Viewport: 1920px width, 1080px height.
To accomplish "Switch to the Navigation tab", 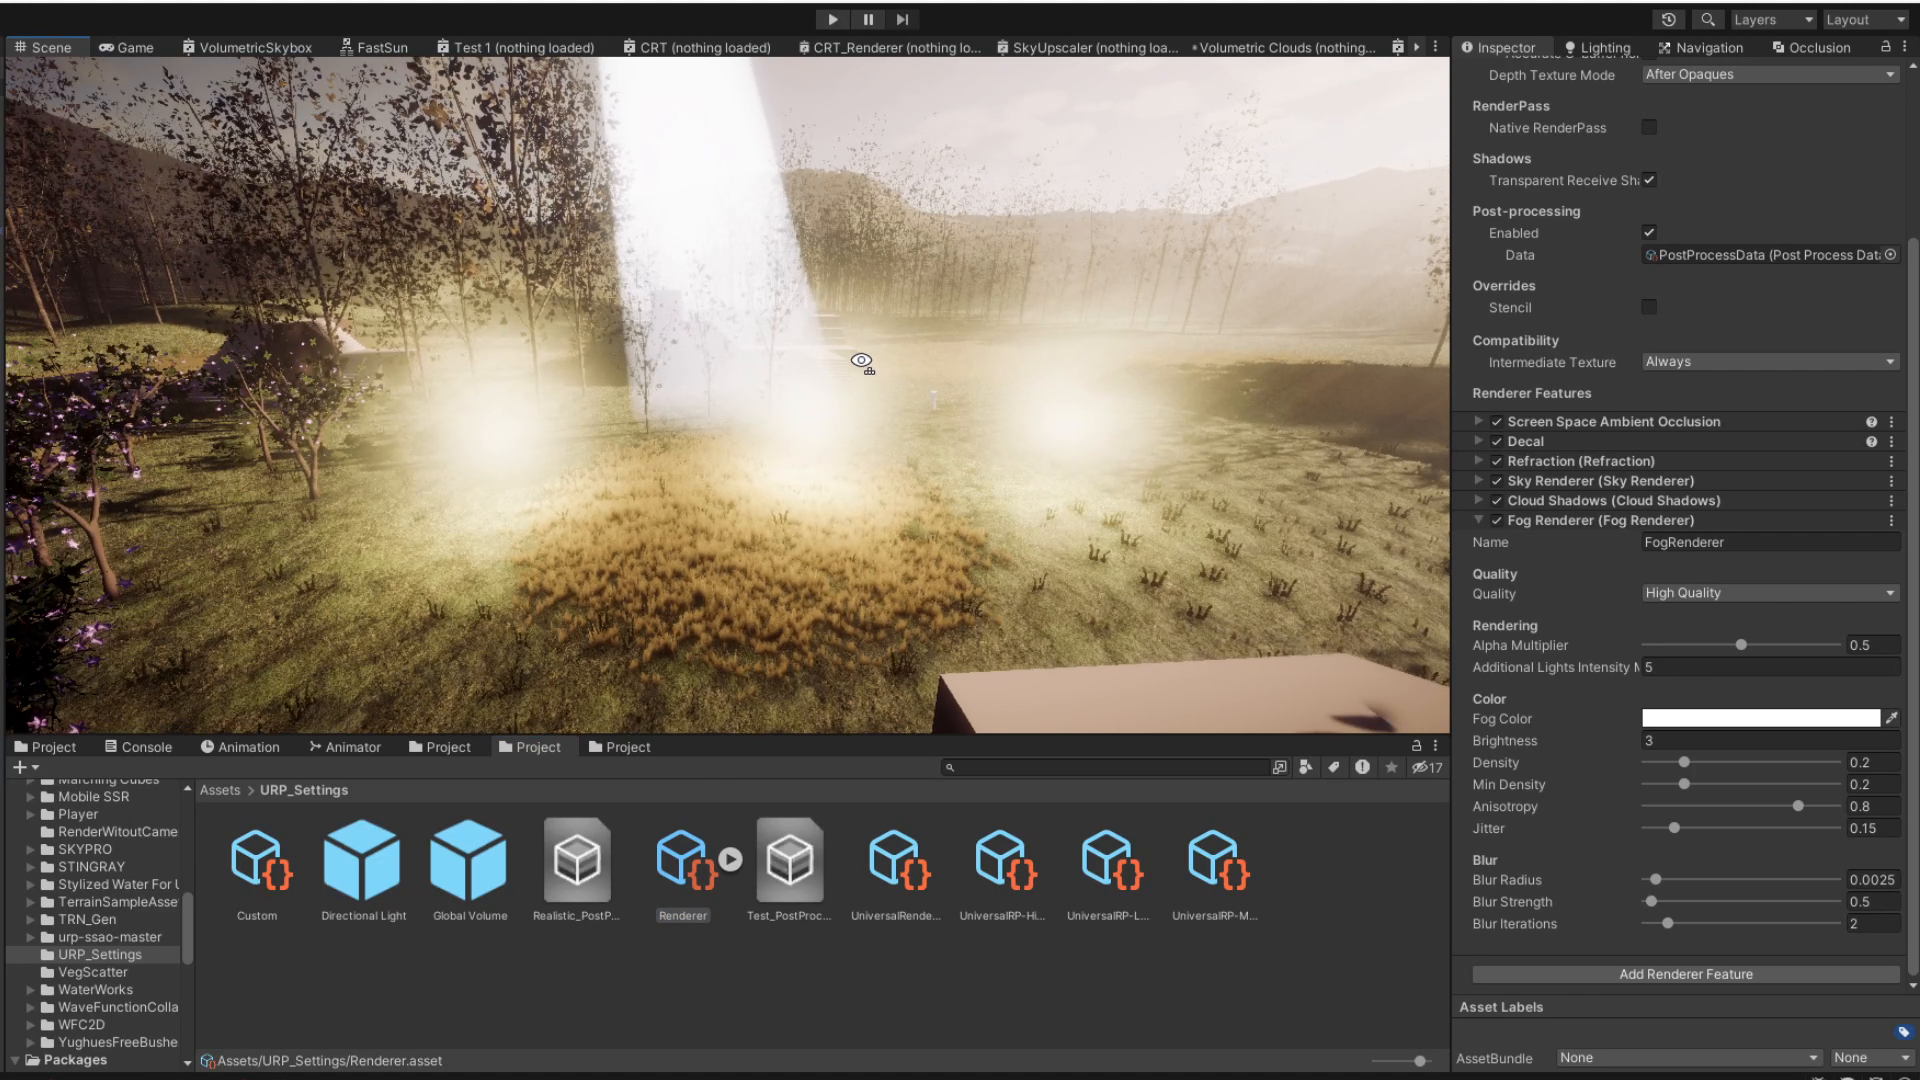I will [1700, 47].
